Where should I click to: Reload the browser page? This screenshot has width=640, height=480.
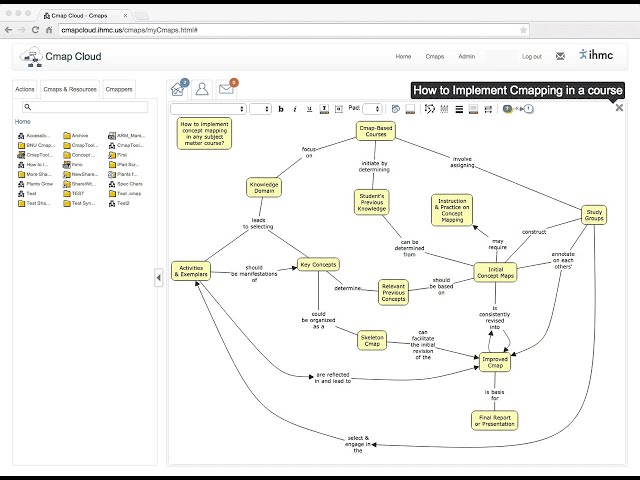[x=35, y=30]
